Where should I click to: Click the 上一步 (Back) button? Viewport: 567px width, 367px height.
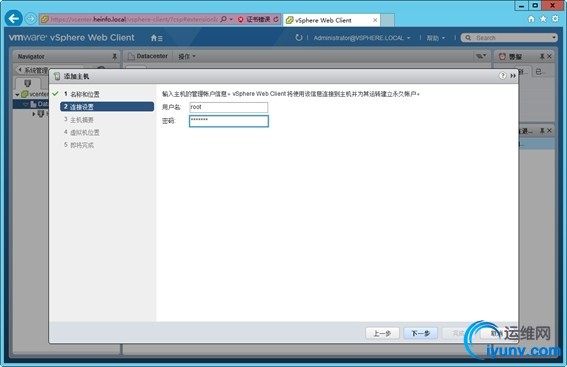click(x=382, y=333)
